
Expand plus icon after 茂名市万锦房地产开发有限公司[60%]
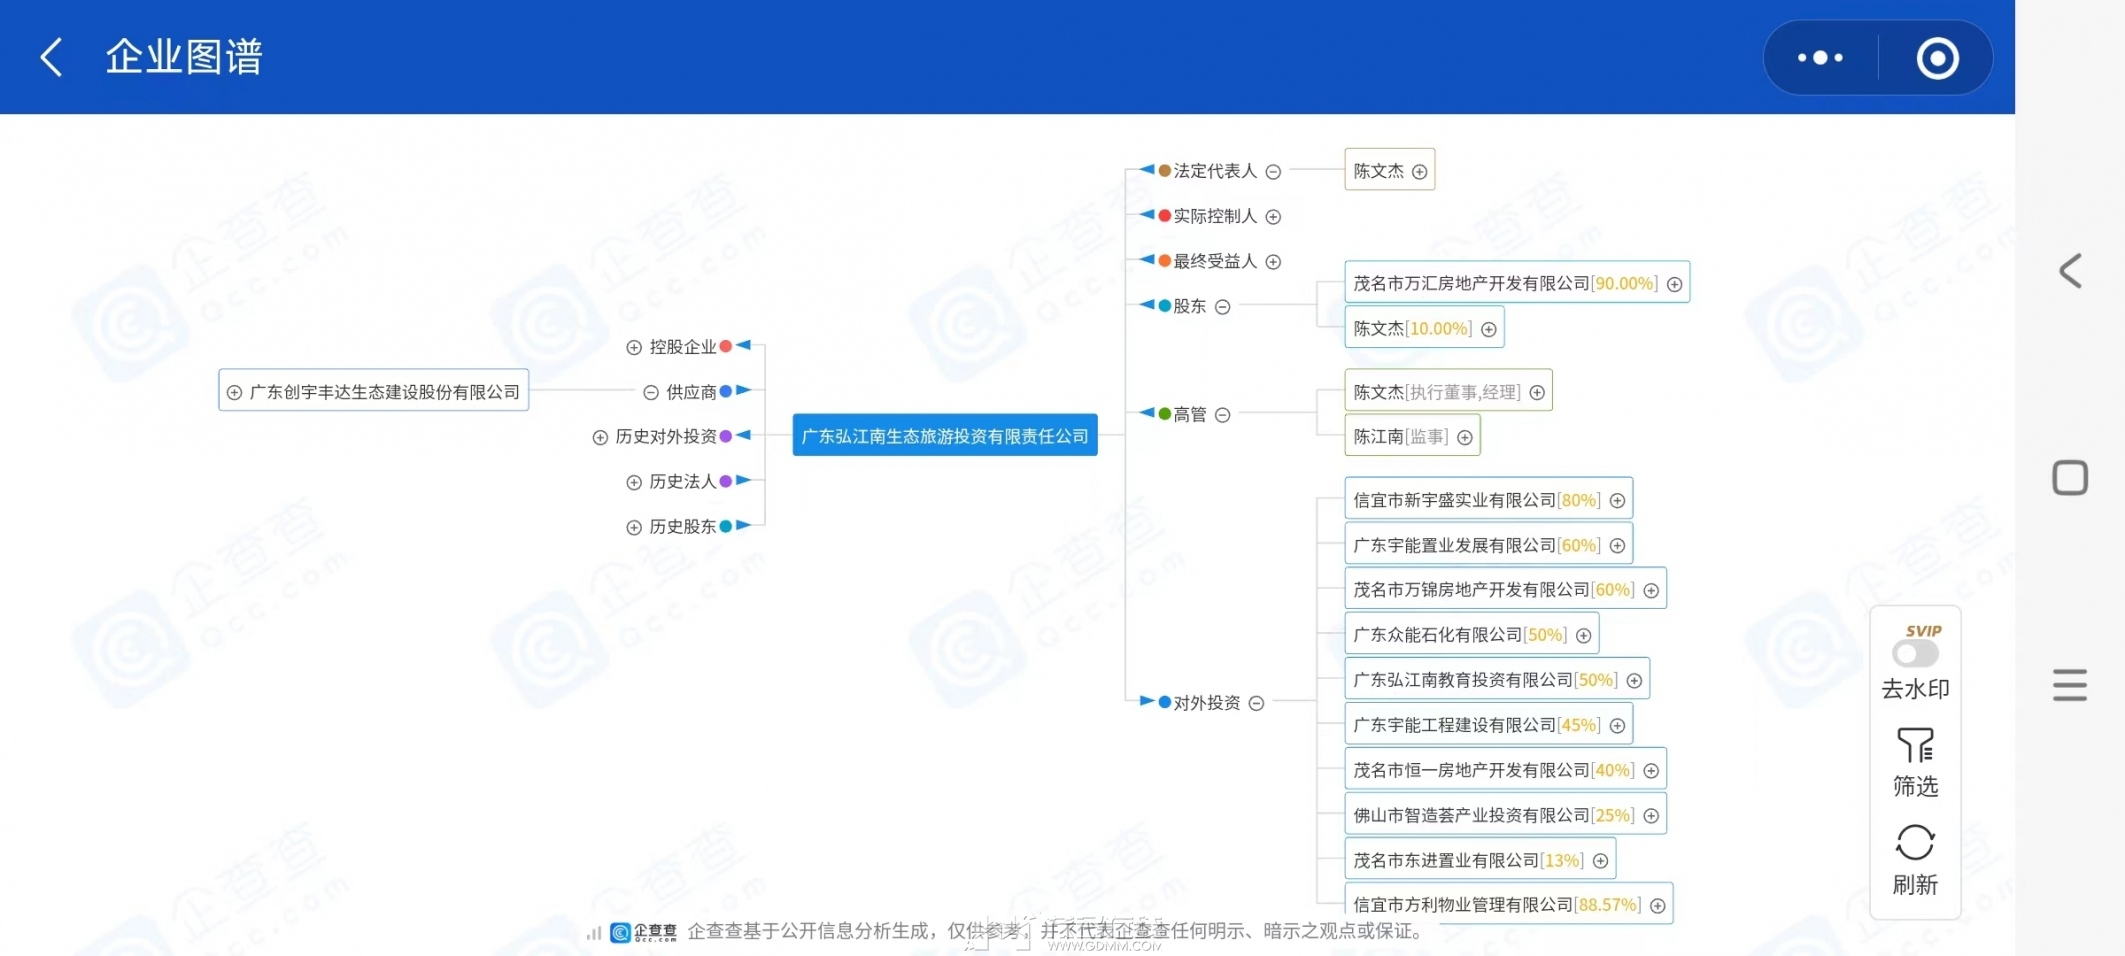coord(1651,590)
